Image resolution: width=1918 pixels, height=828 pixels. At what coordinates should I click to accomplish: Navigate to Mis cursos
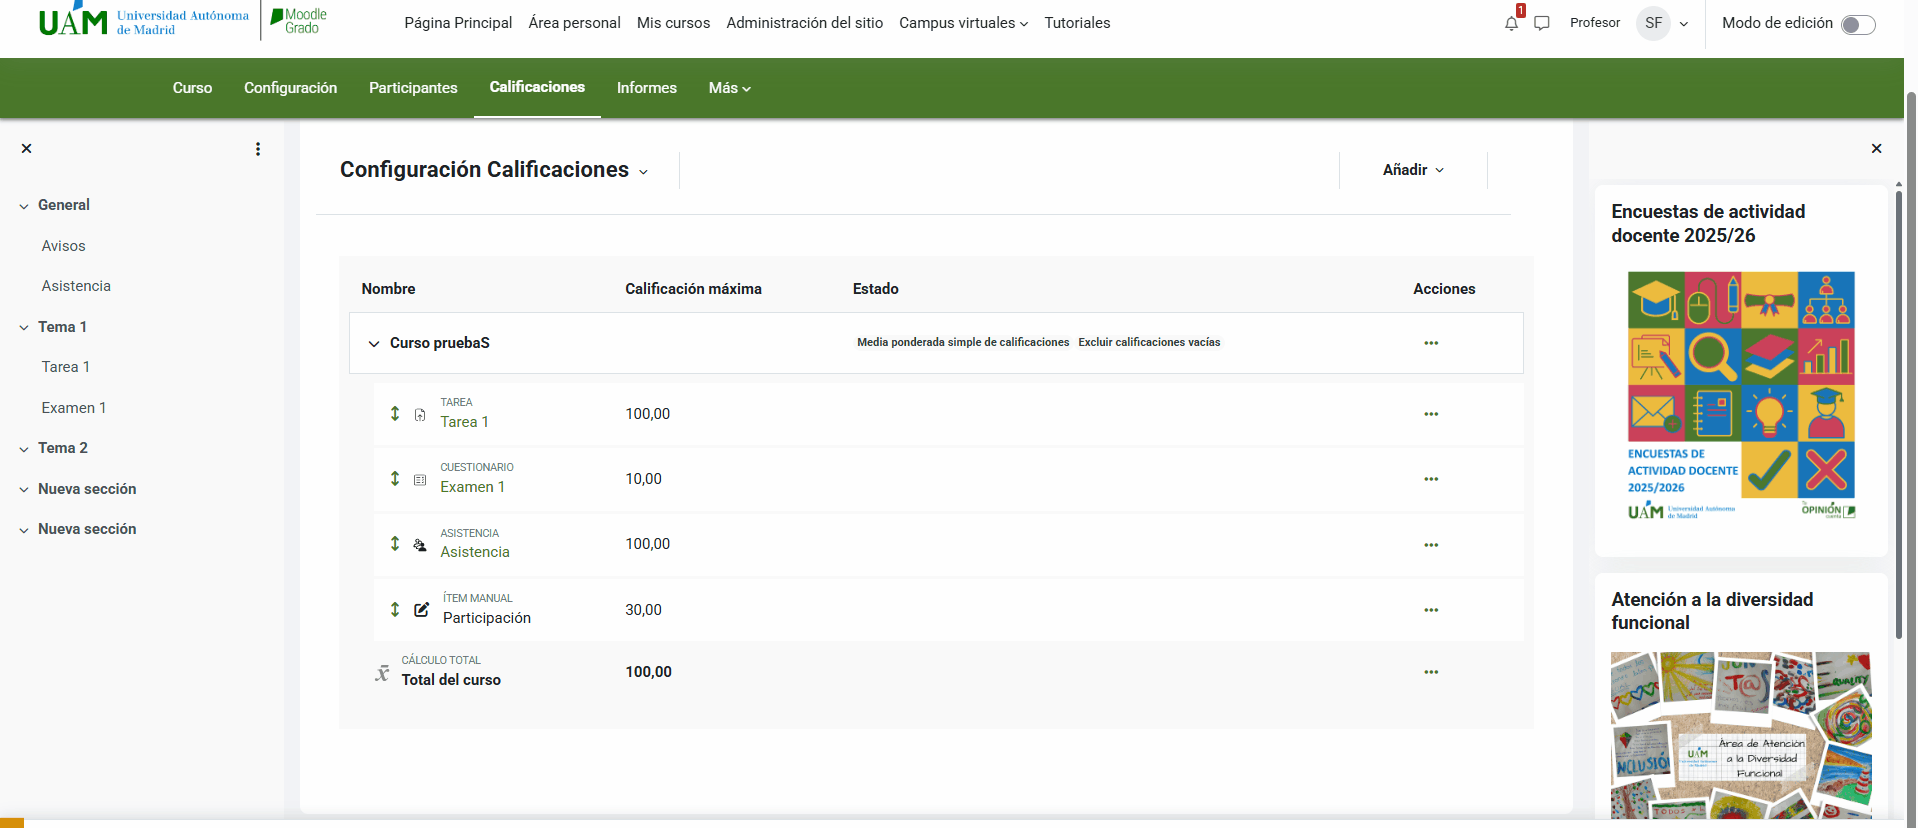(673, 23)
